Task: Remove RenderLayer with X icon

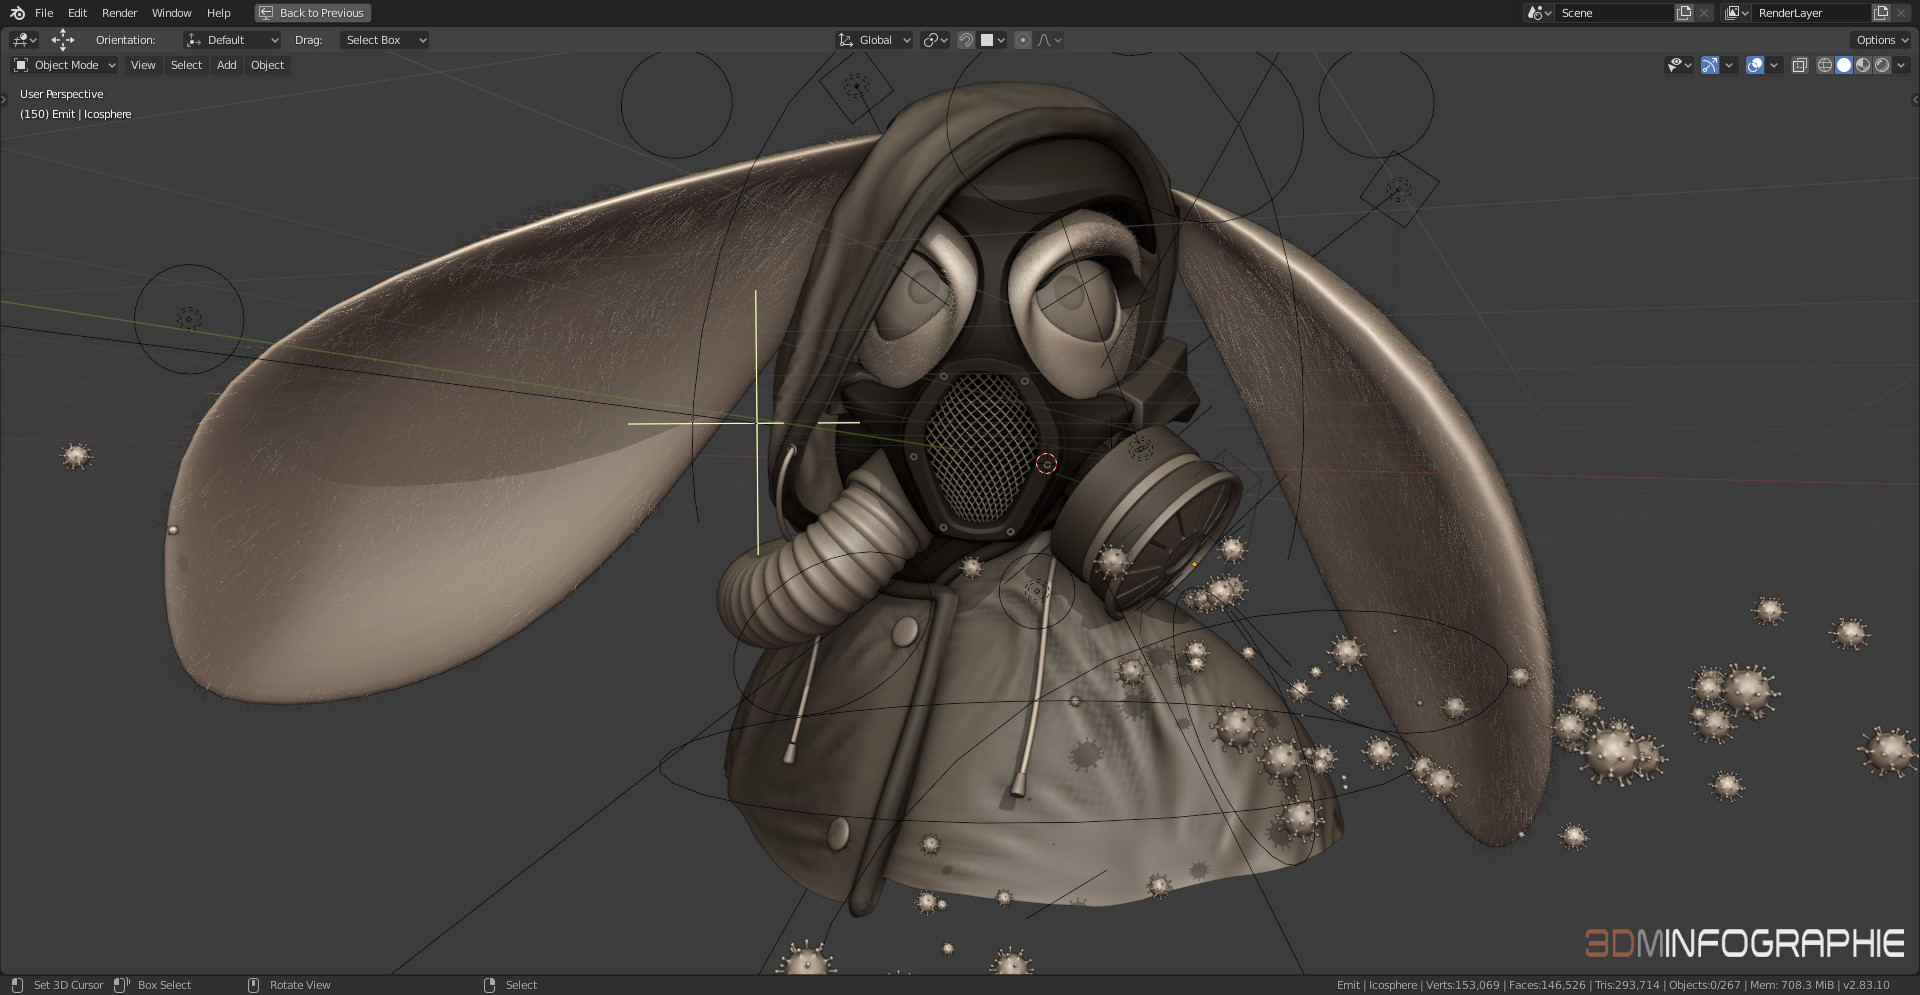Action: click(x=1901, y=13)
